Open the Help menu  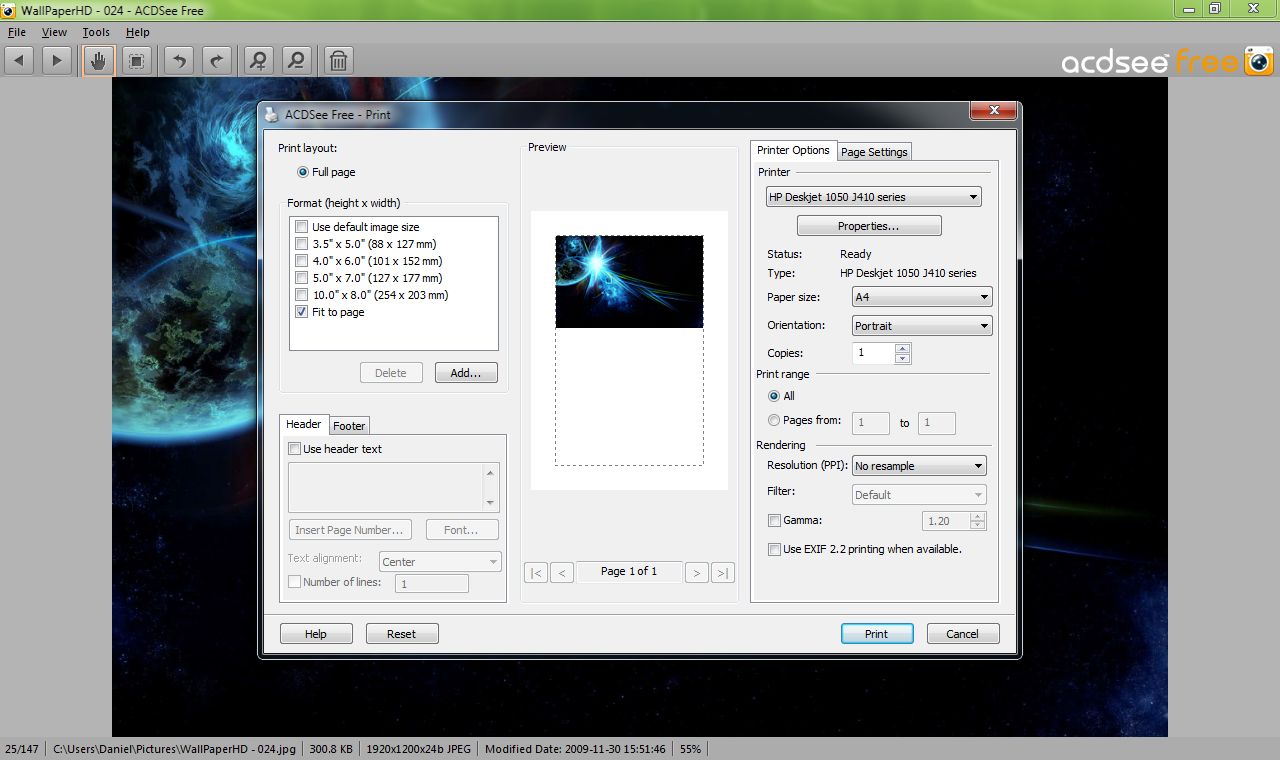[x=138, y=32]
